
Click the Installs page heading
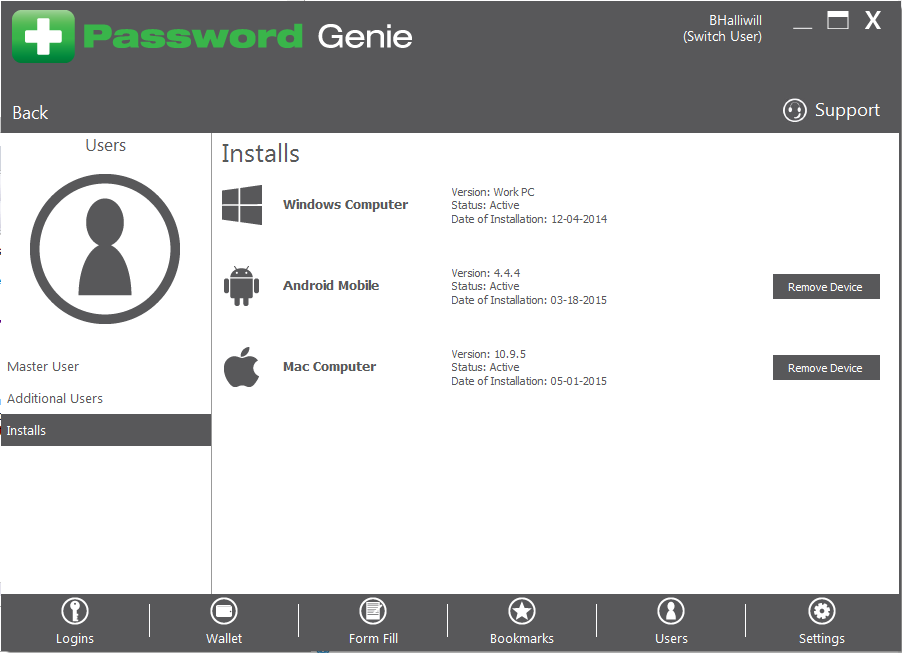click(x=261, y=154)
